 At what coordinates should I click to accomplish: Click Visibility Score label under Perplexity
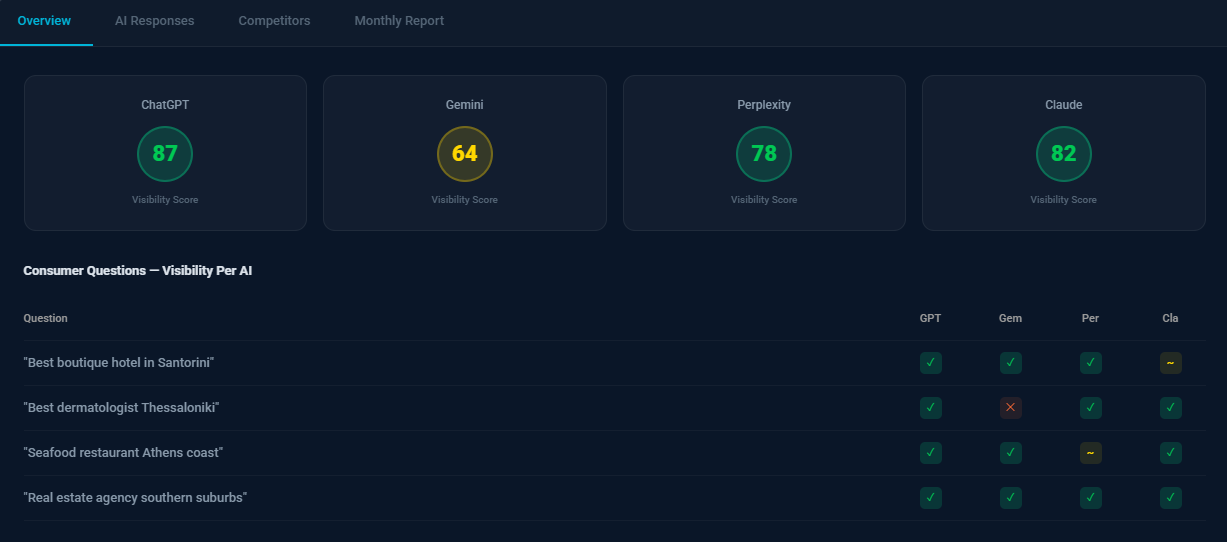764,200
